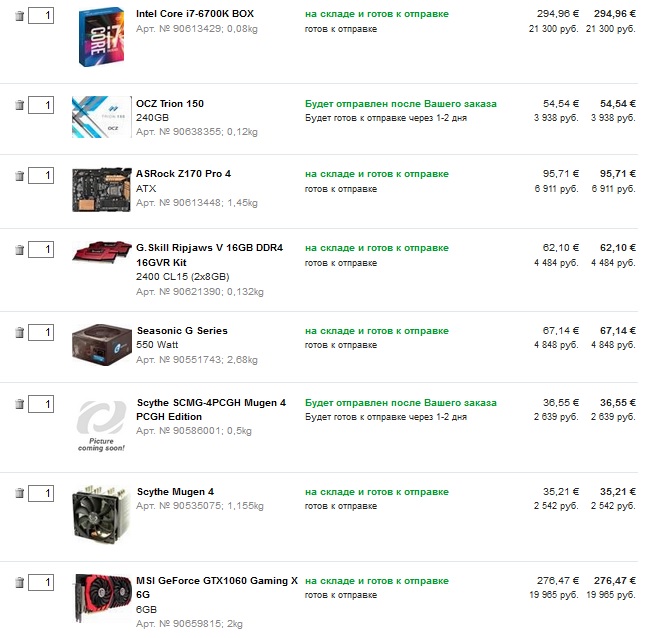Image resolution: width=651 pixels, height=638 pixels.
Task: Click quantity field for Intel Core i7-6700K
Action: 41,17
